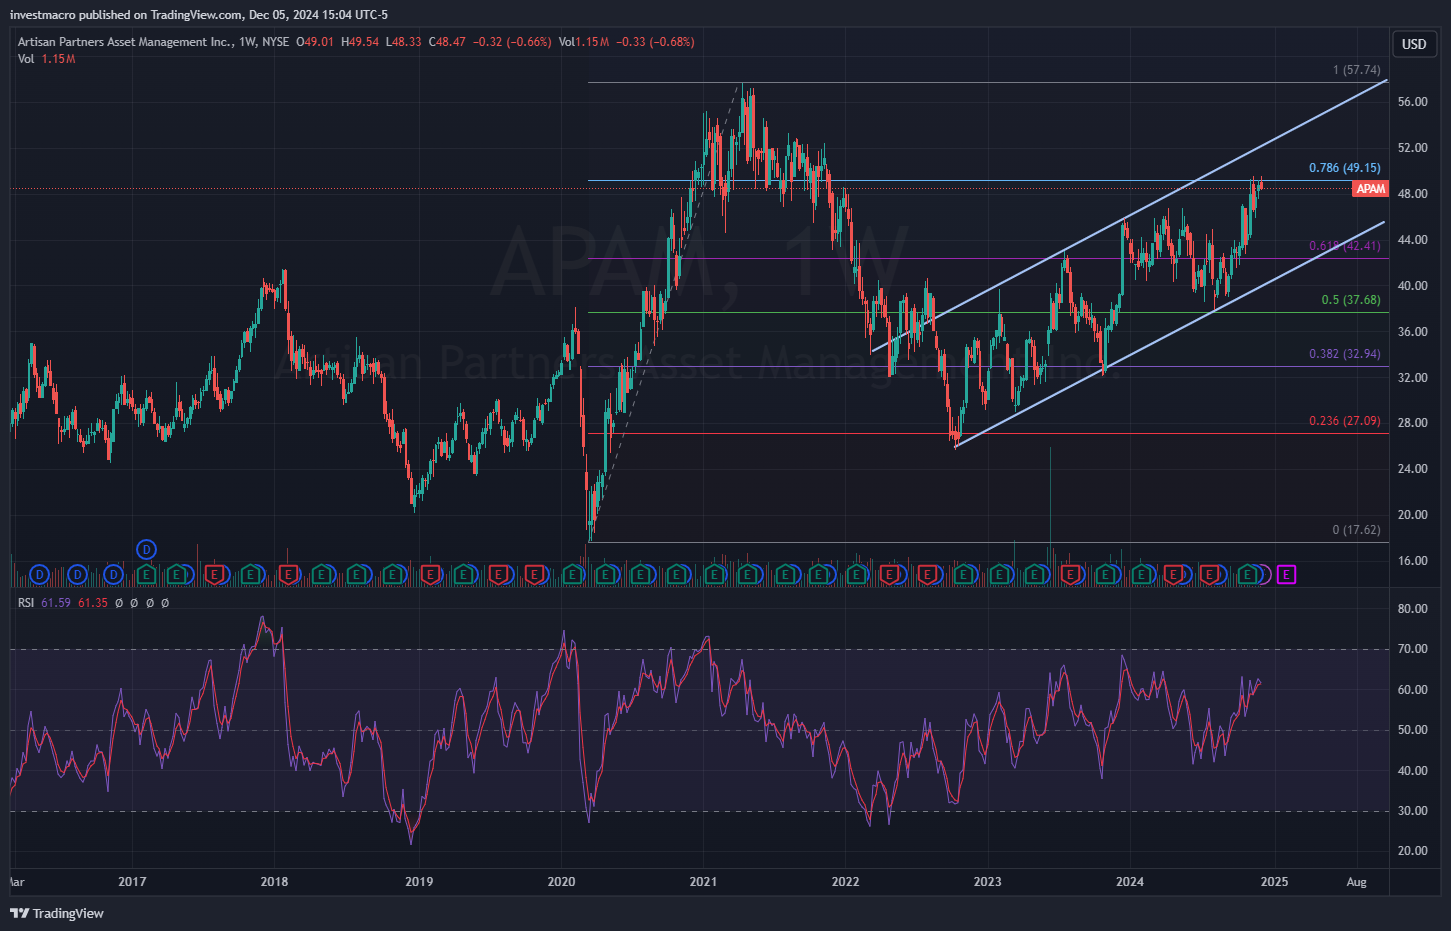The image size is (1451, 931).
Task: Click the RSI value 61.59
Action: tap(56, 603)
